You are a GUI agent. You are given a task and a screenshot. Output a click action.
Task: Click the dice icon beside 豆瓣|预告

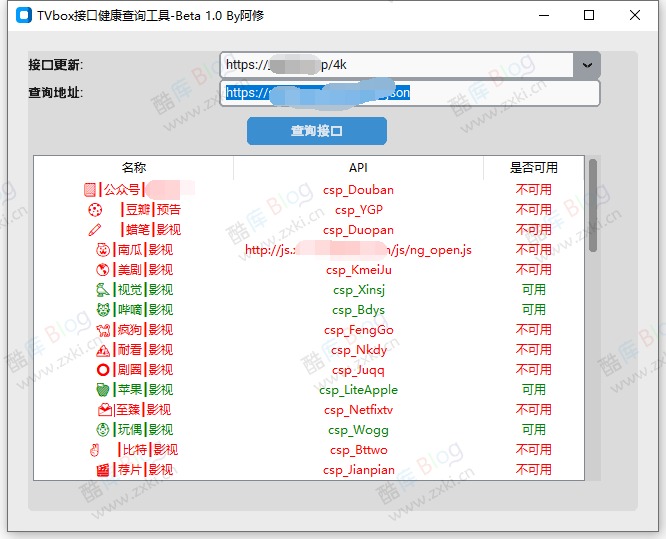point(95,209)
